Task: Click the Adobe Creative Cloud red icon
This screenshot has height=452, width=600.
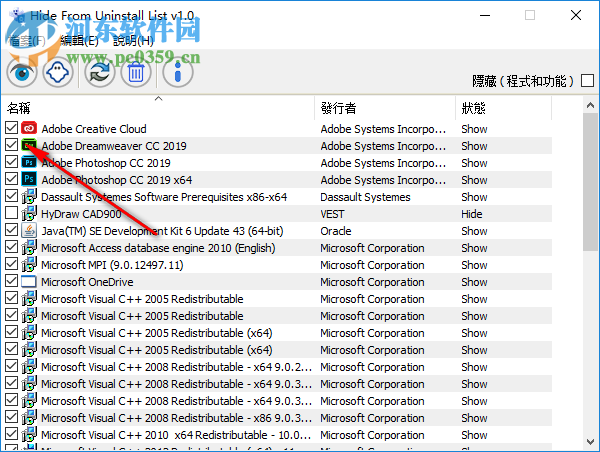Action: tap(29, 128)
